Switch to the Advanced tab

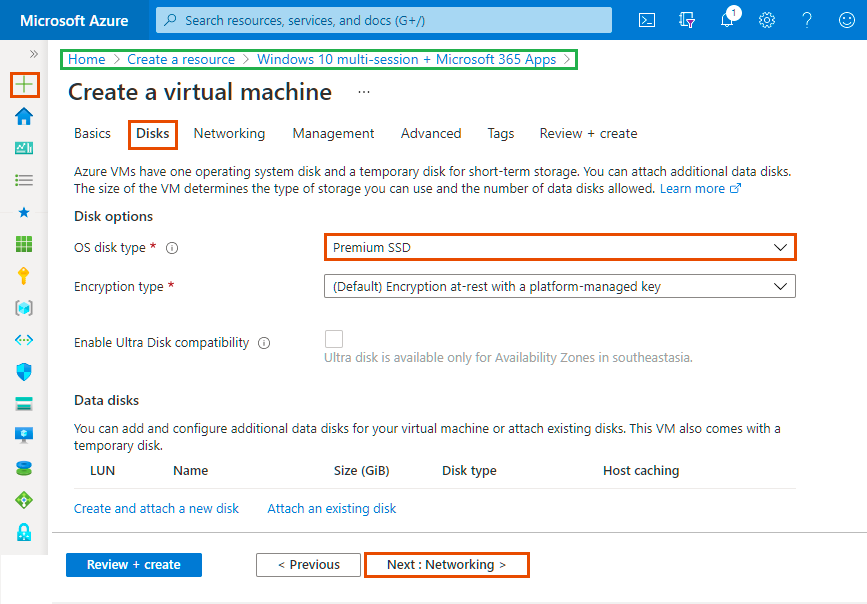(431, 133)
